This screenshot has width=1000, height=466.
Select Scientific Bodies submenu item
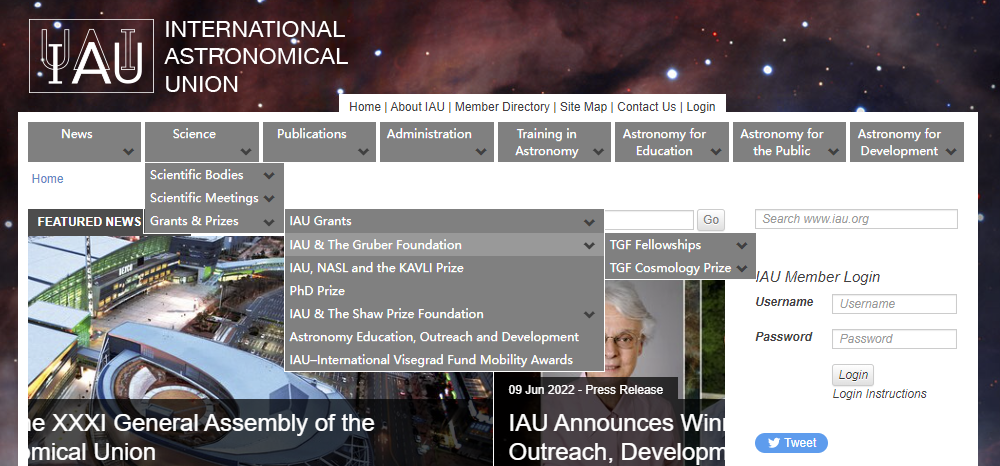tap(214, 175)
